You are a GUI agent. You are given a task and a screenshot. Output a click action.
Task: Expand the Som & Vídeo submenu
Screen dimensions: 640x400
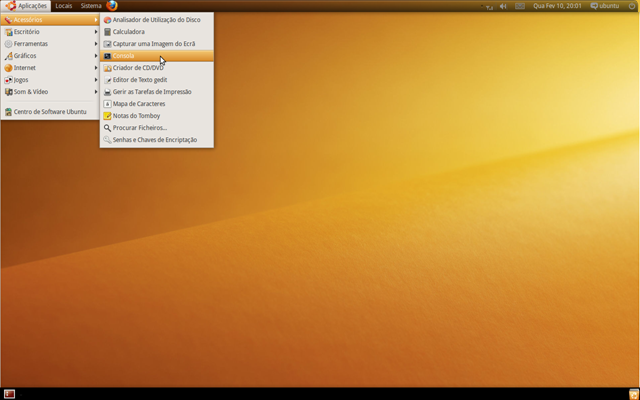(50, 92)
